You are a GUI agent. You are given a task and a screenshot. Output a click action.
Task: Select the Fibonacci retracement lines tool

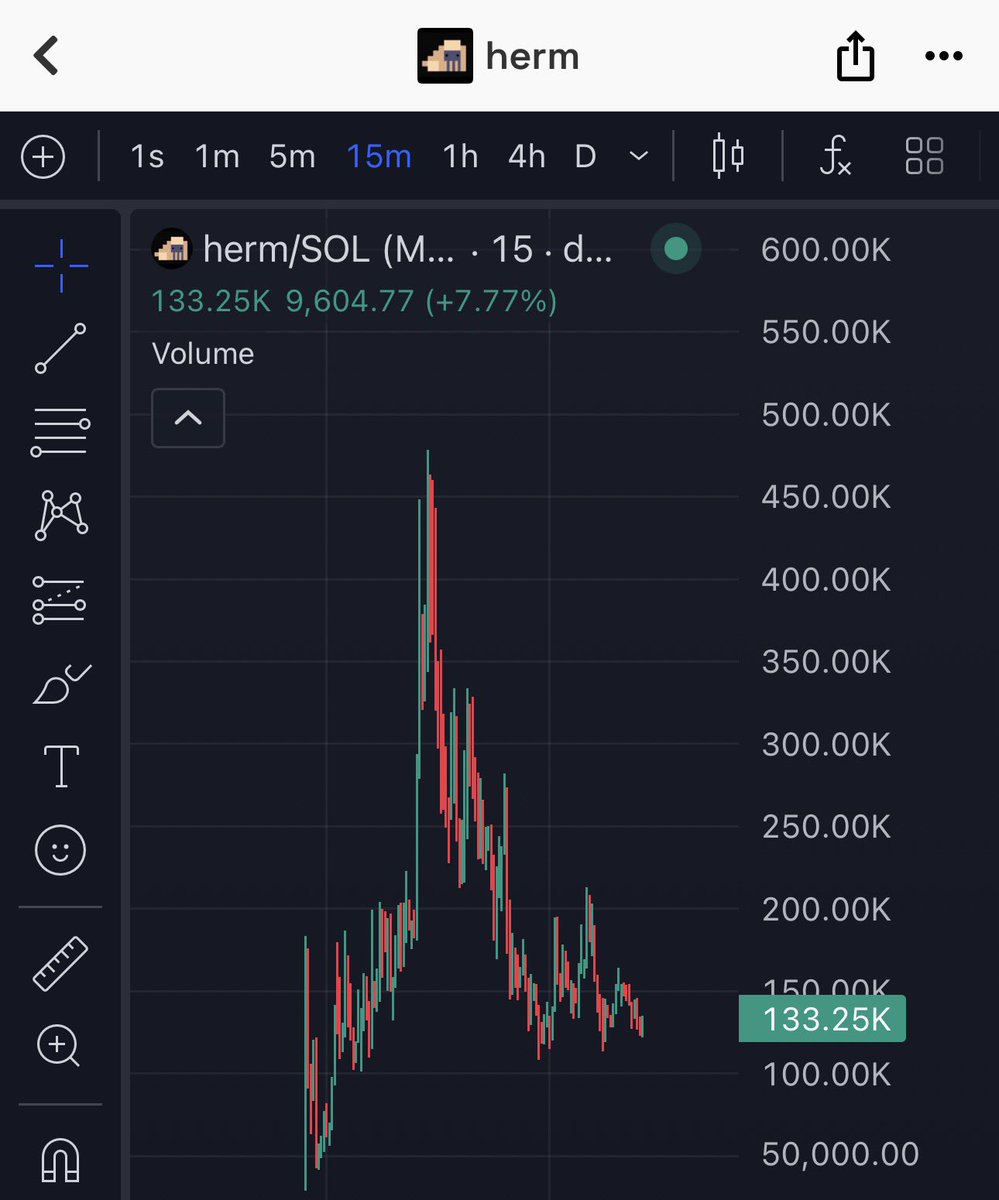[61, 432]
